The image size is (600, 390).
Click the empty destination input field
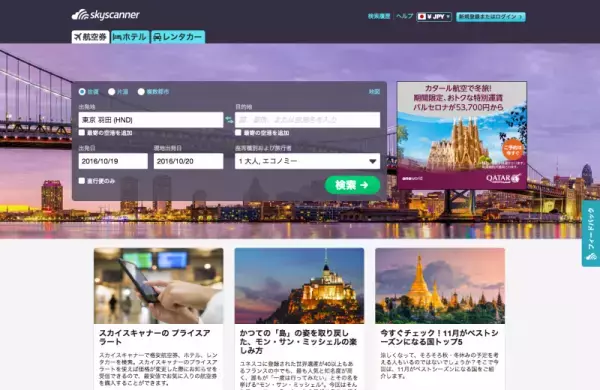(307, 120)
